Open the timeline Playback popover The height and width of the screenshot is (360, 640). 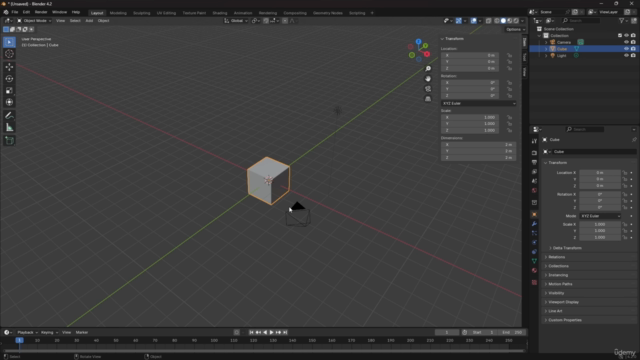click(27, 333)
